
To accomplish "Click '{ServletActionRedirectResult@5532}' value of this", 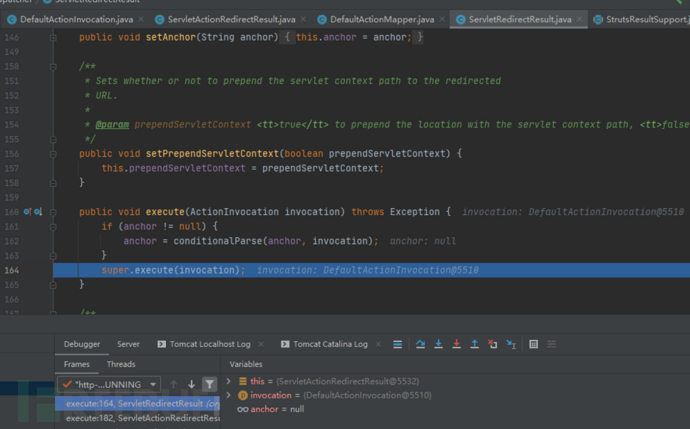I will [x=348, y=381].
